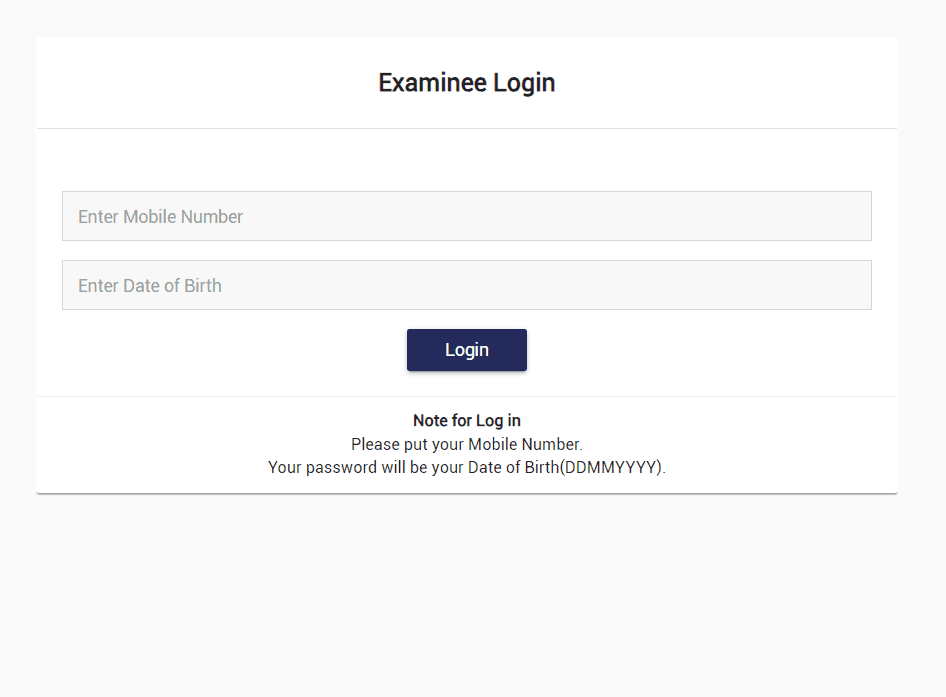Click 'Enter Date of Birth' placeholder text
The width and height of the screenshot is (946, 697).
tap(150, 286)
